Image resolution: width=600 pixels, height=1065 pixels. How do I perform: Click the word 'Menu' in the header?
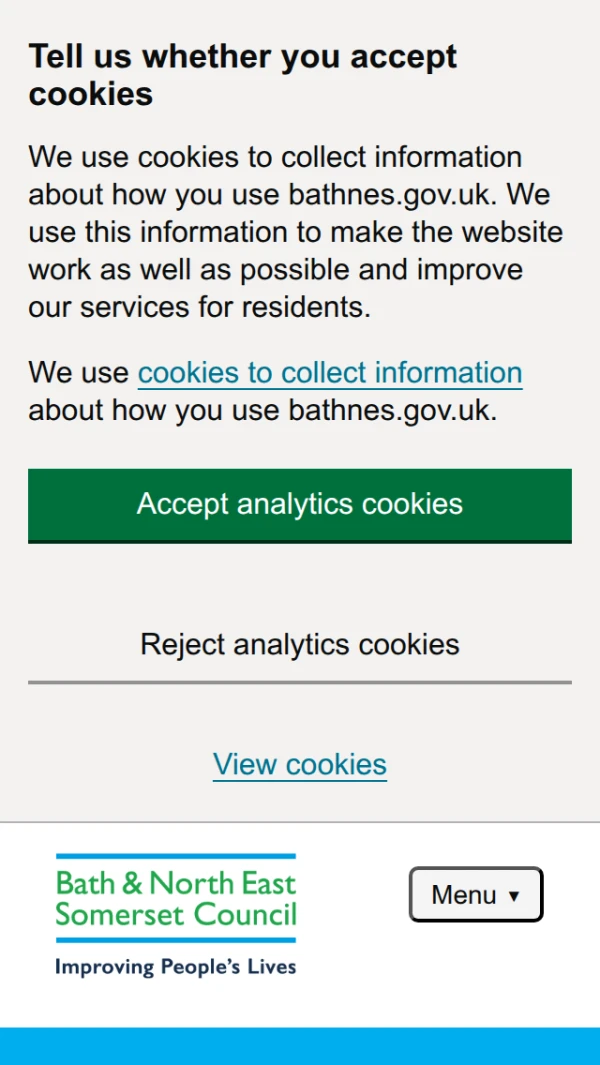464,895
